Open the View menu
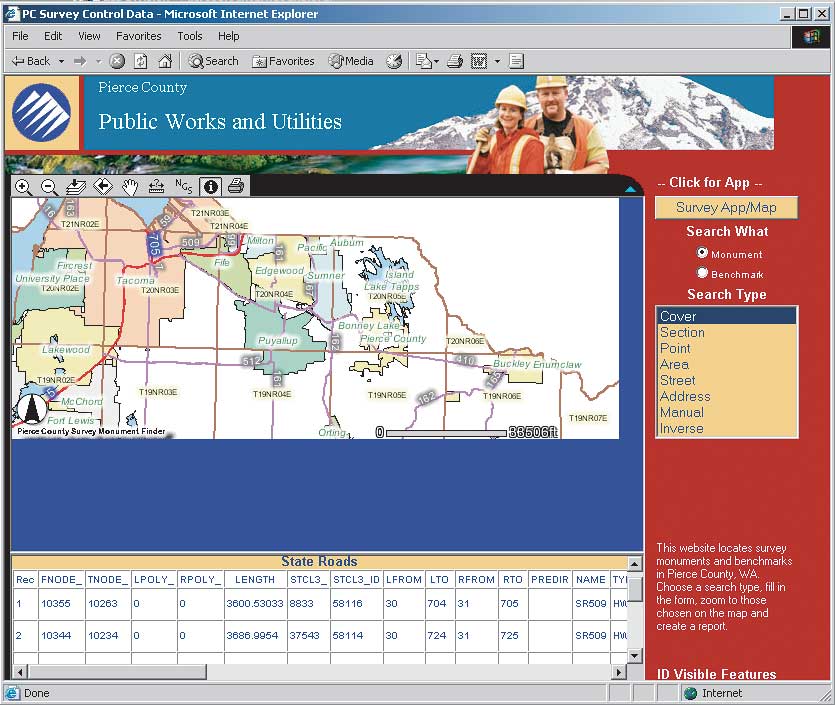This screenshot has width=835, height=705. (89, 36)
